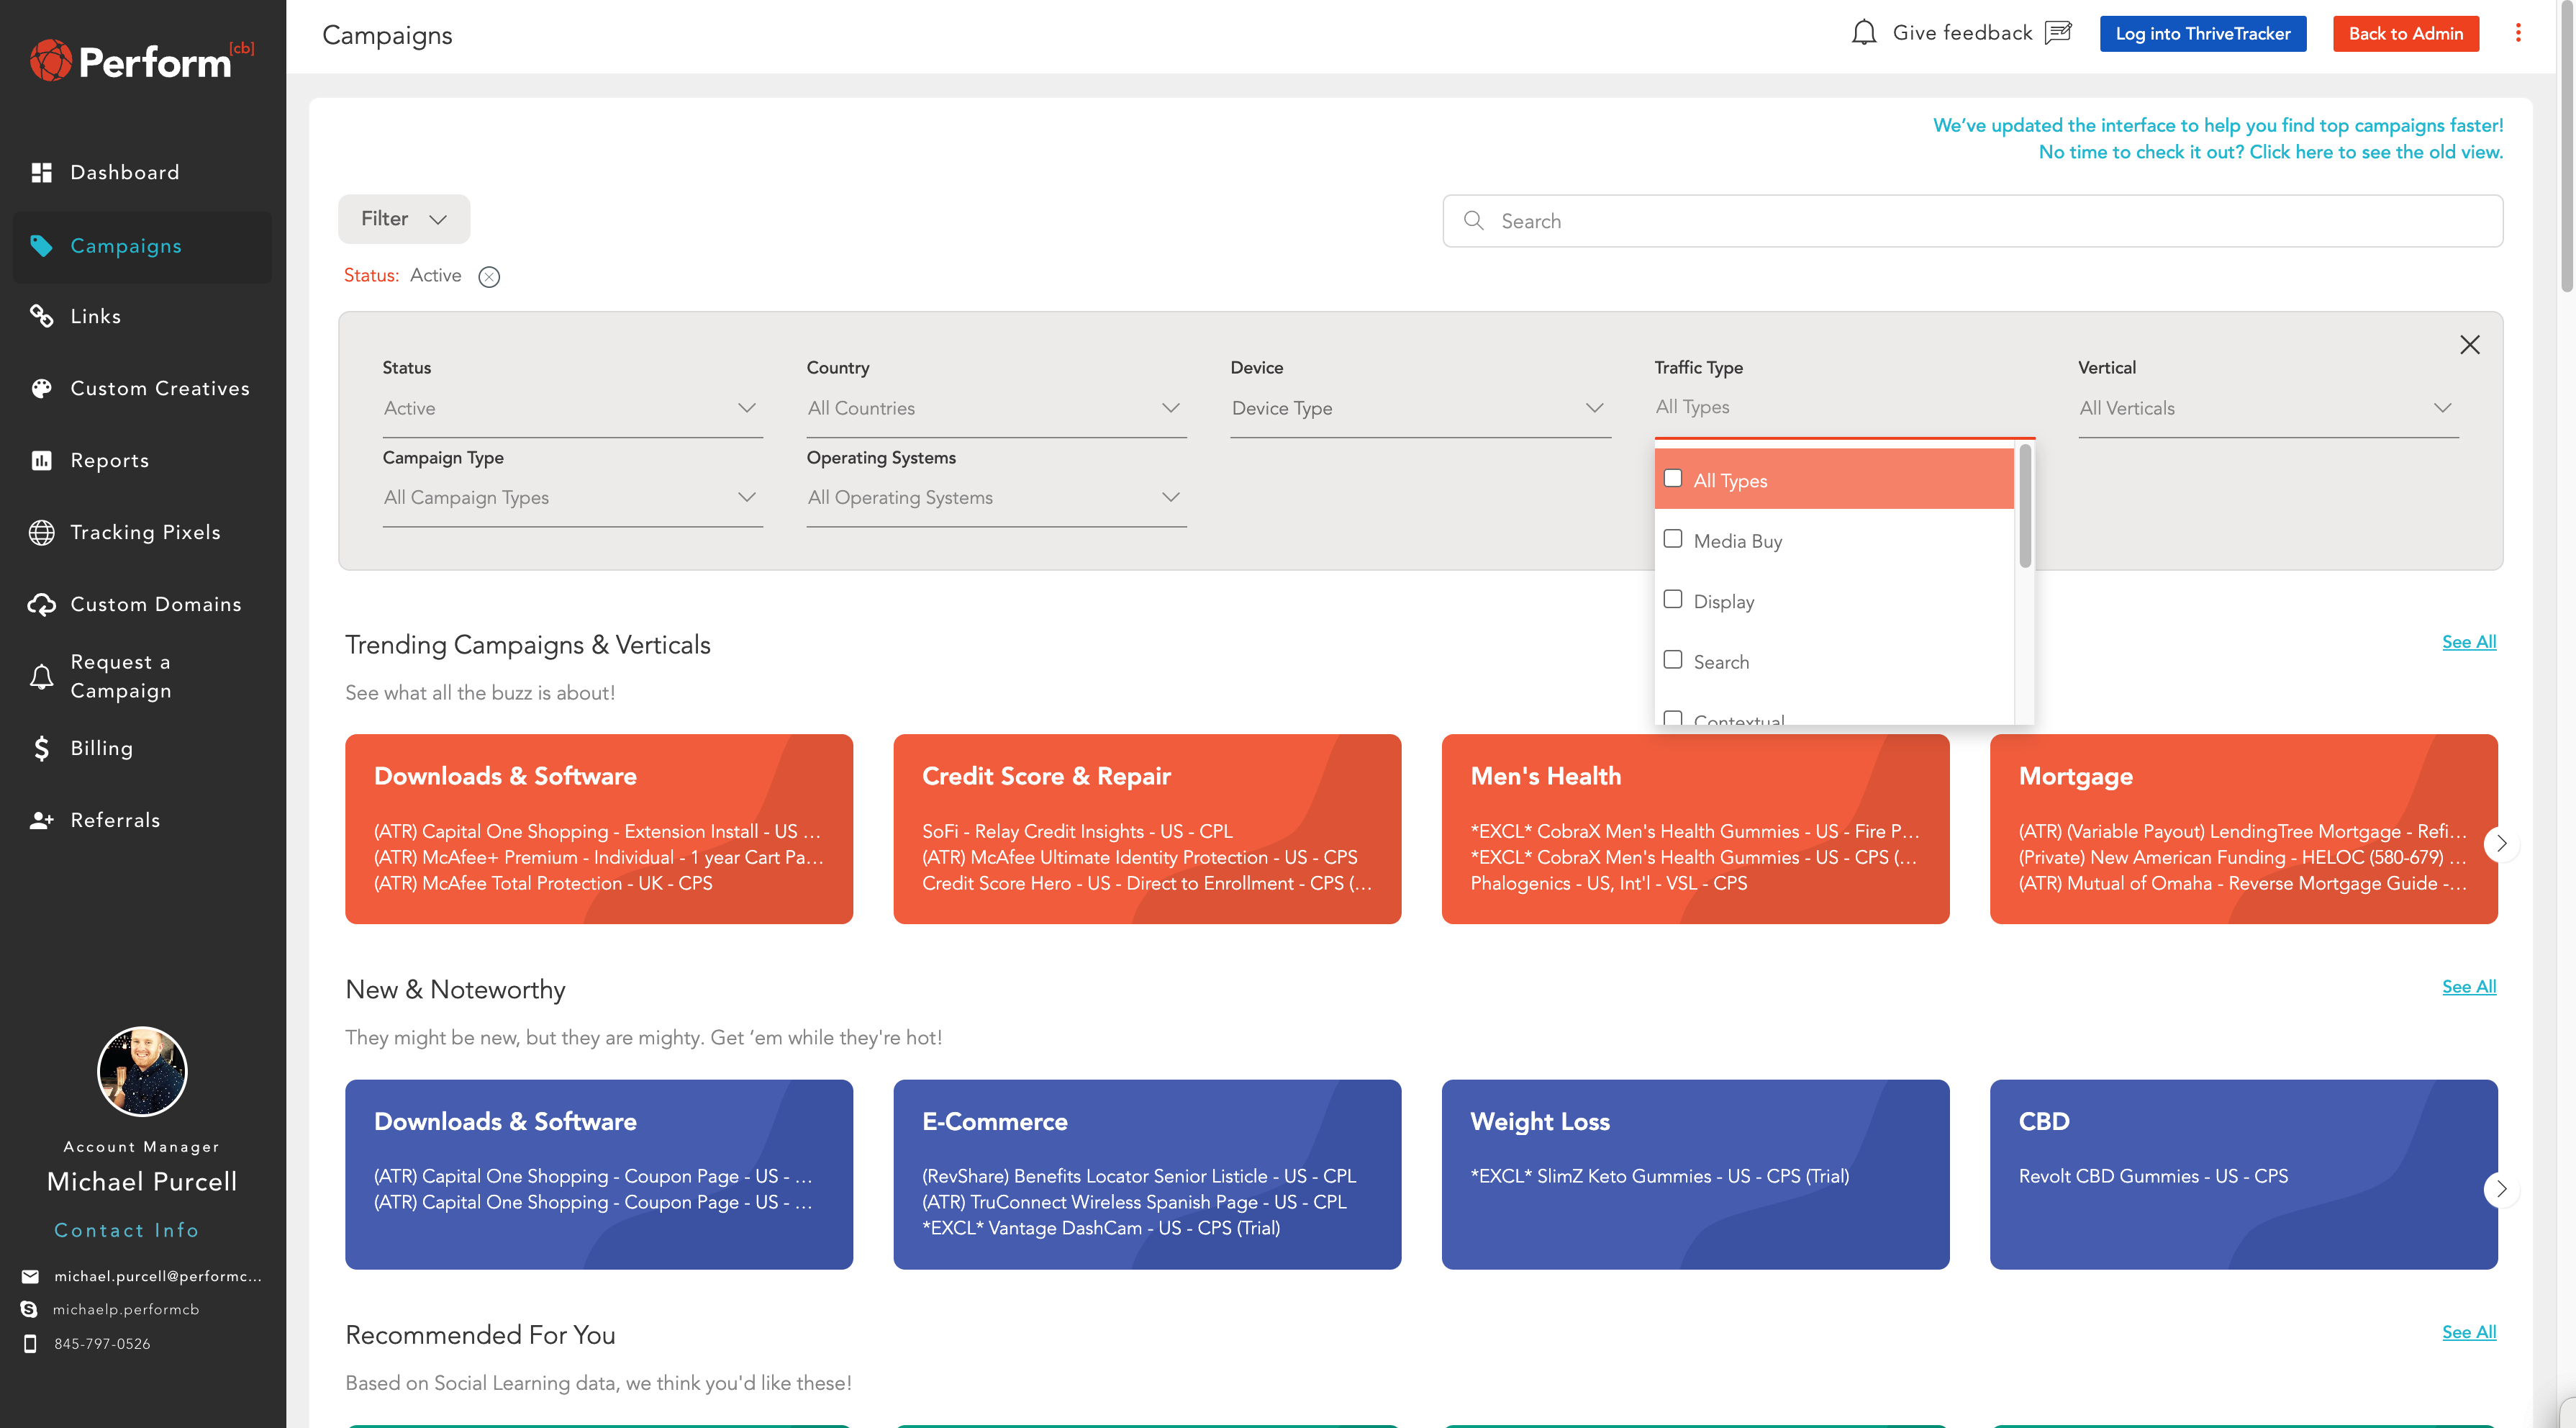The image size is (2576, 1428).
Task: Click the email envelope icon
Action: [x=30, y=1276]
